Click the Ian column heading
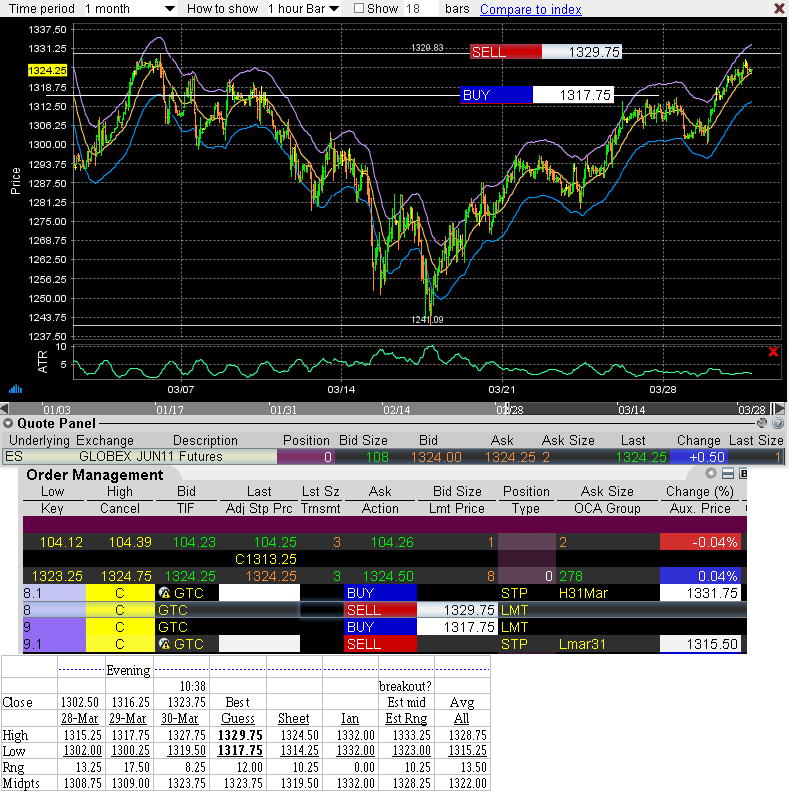 [350, 718]
